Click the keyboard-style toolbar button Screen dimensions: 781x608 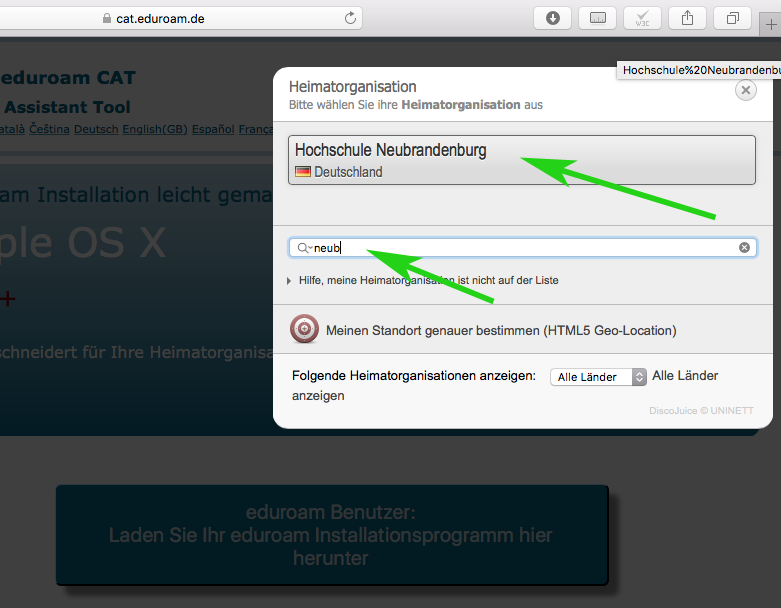coord(597,18)
